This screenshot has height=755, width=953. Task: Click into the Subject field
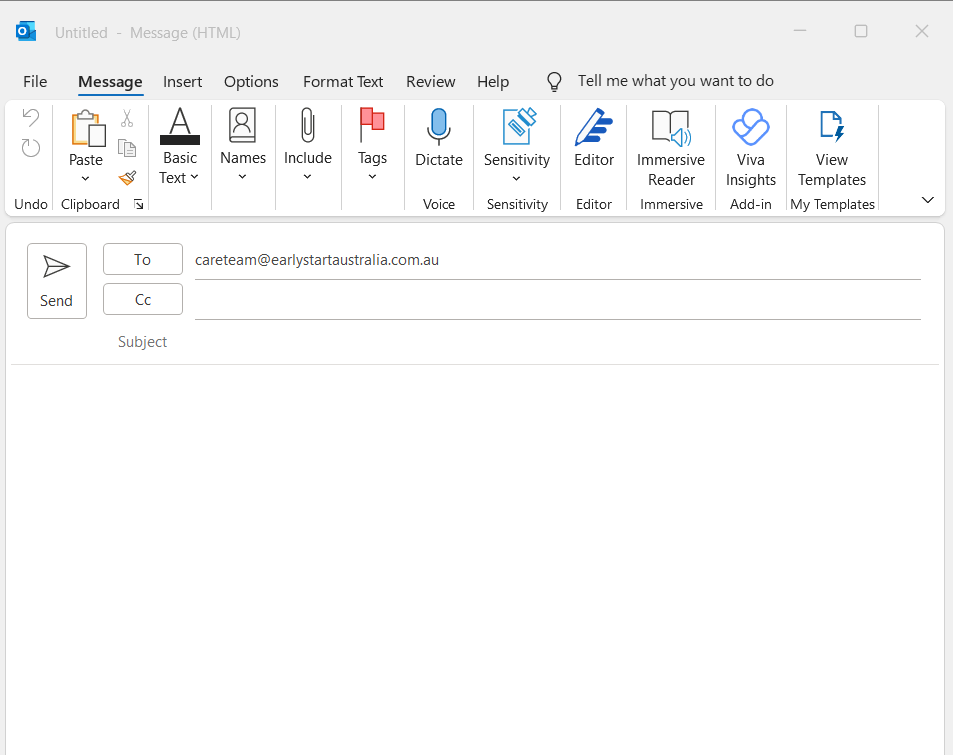557,342
